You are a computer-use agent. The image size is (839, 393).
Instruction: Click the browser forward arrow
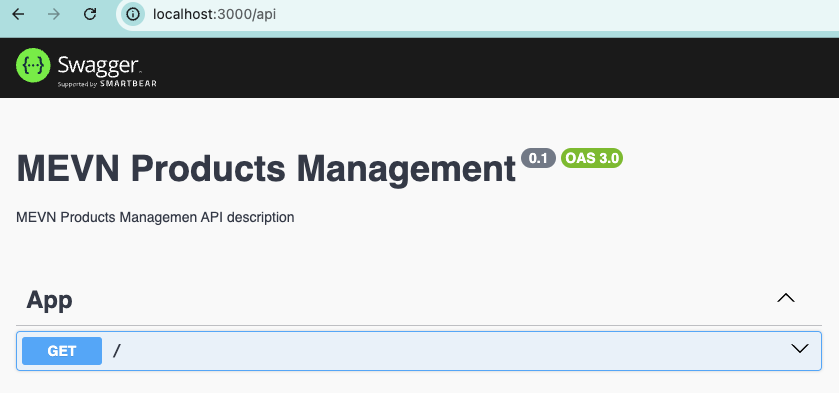click(x=54, y=14)
